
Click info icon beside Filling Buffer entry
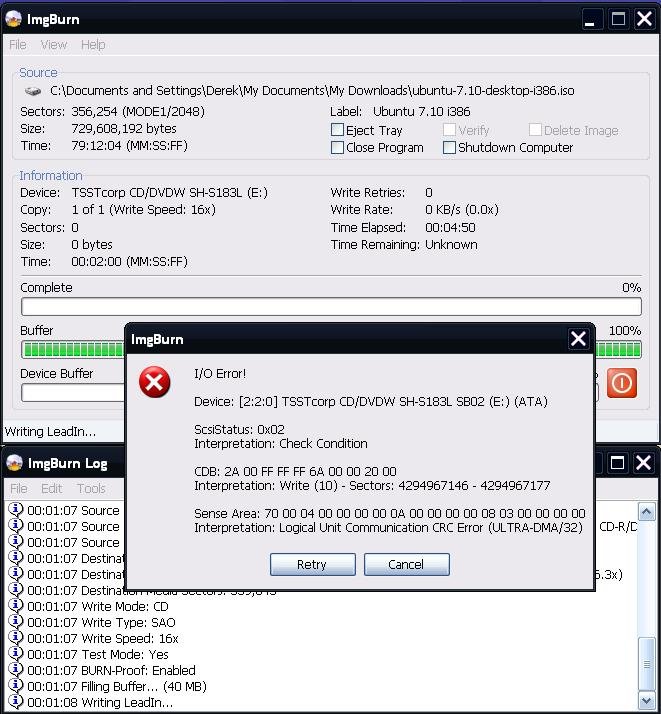point(15,685)
